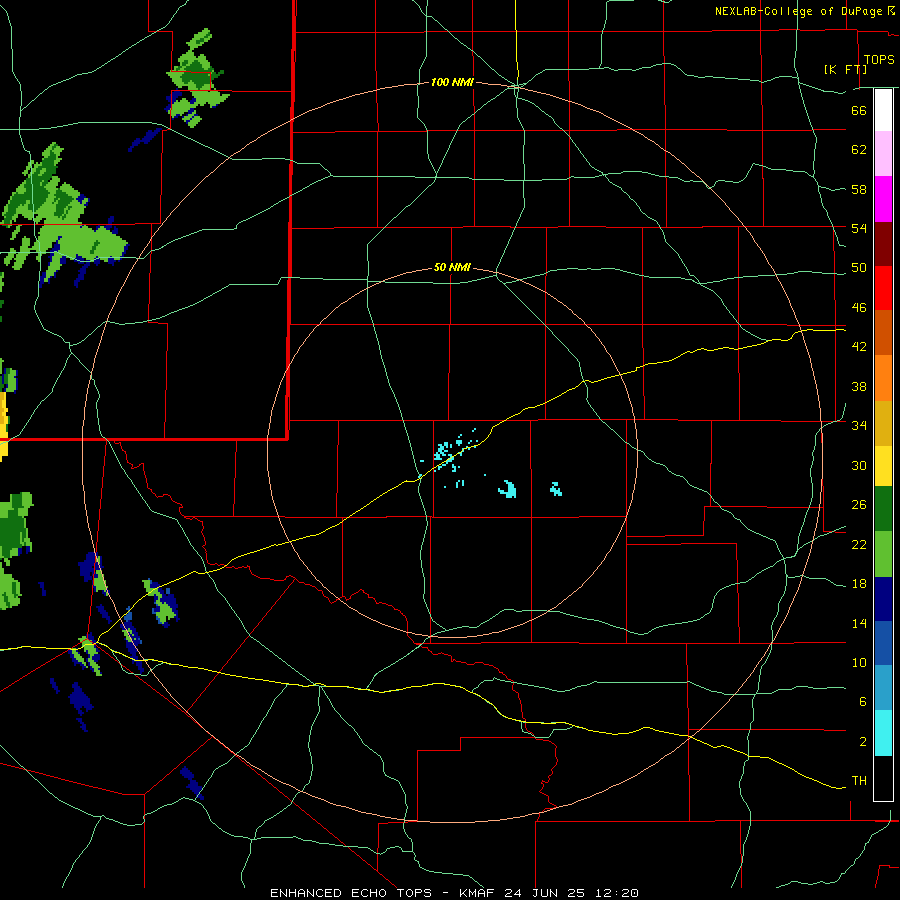The height and width of the screenshot is (900, 900).
Task: Click the navy blue legend swatch
Action: coord(883,599)
